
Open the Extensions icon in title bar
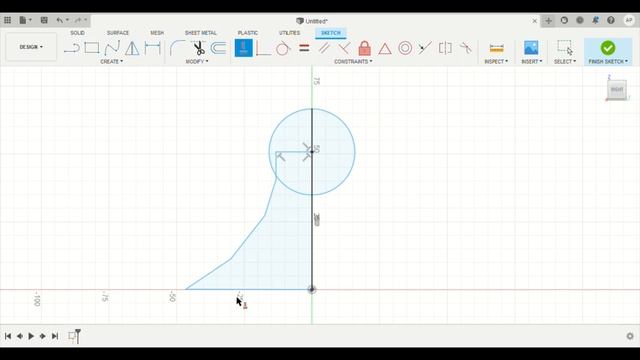pyautogui.click(x=564, y=20)
